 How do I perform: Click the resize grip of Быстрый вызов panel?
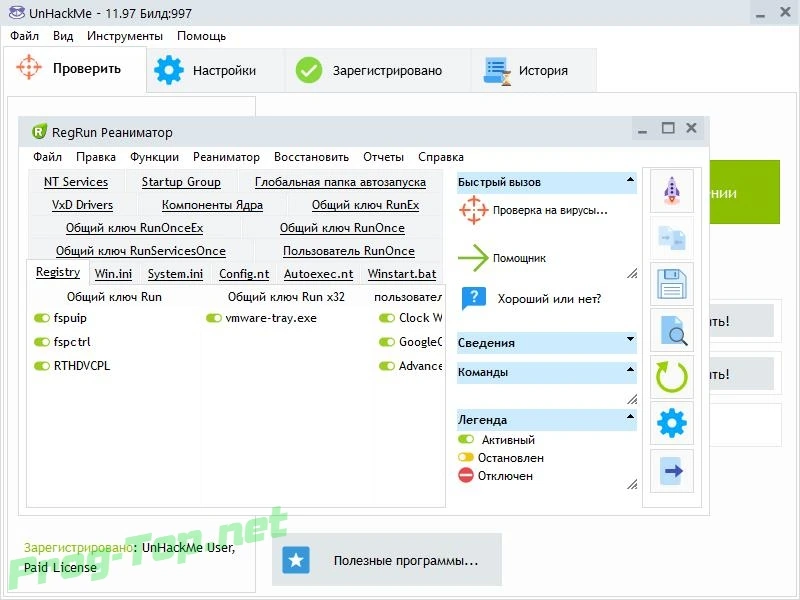point(632,273)
